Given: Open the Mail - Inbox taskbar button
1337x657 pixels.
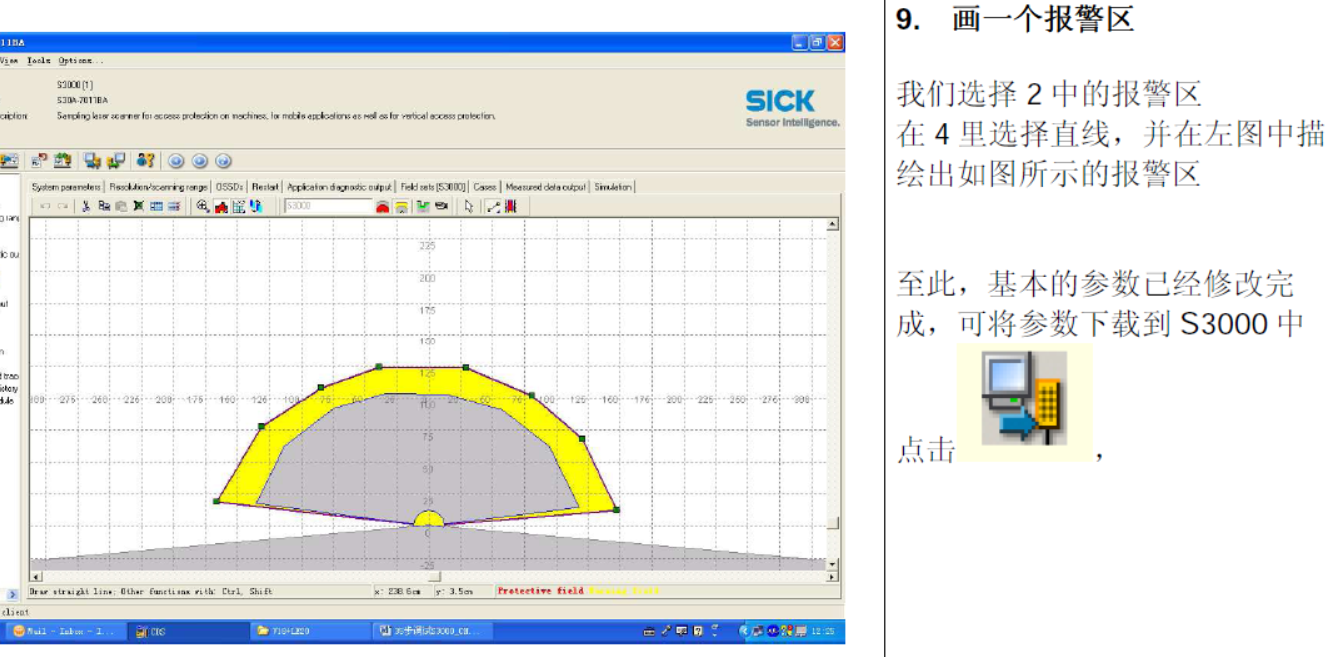Looking at the screenshot, I should (x=66, y=631).
